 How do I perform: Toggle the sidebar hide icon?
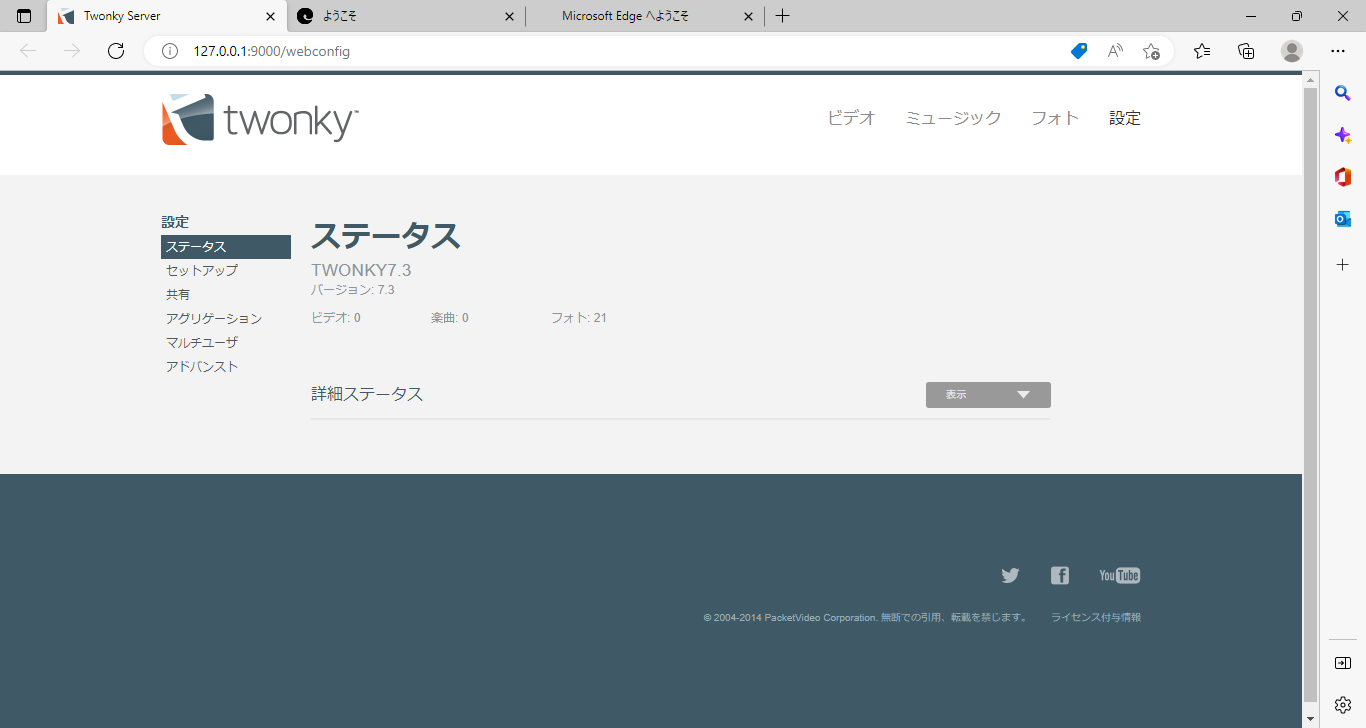coord(1343,663)
